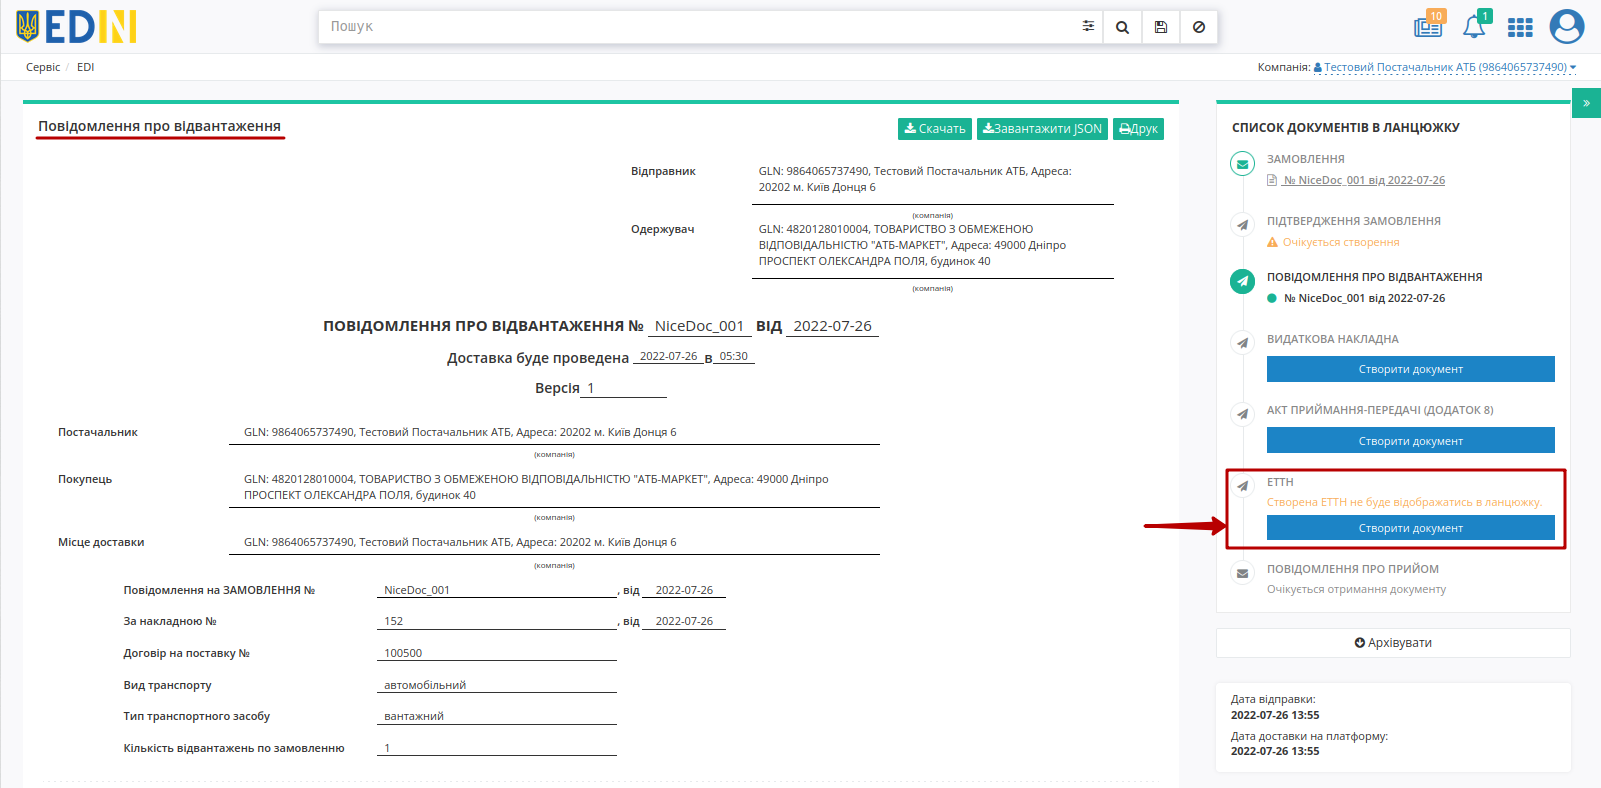1601x788 pixels.
Task: Expand company selector Тестовий Постачальник АТБ
Action: (x=1444, y=67)
